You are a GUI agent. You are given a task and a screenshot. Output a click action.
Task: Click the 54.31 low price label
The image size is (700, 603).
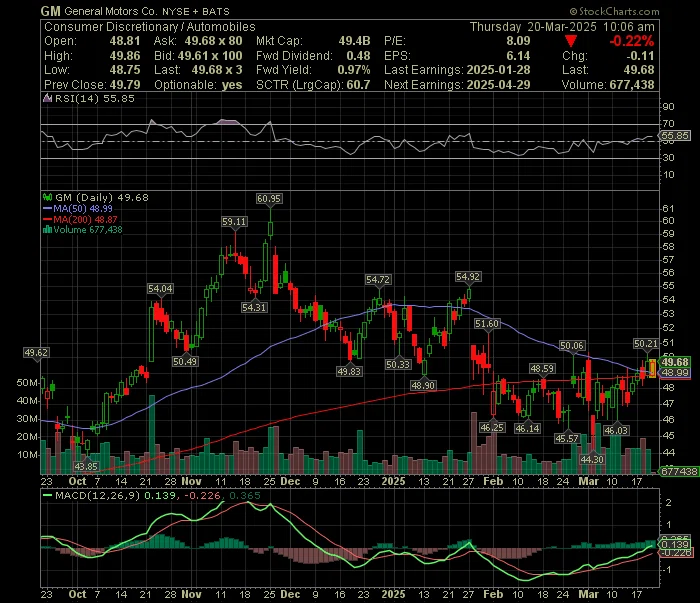[254, 307]
